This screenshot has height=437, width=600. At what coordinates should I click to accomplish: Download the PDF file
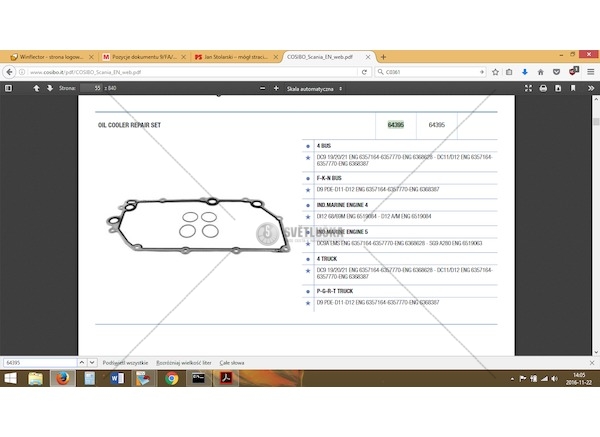557,88
